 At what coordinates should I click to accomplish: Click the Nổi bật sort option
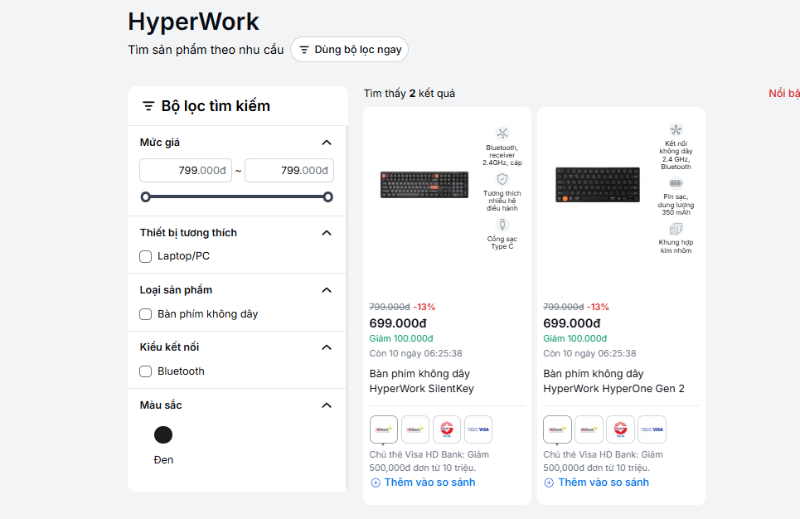click(x=784, y=93)
